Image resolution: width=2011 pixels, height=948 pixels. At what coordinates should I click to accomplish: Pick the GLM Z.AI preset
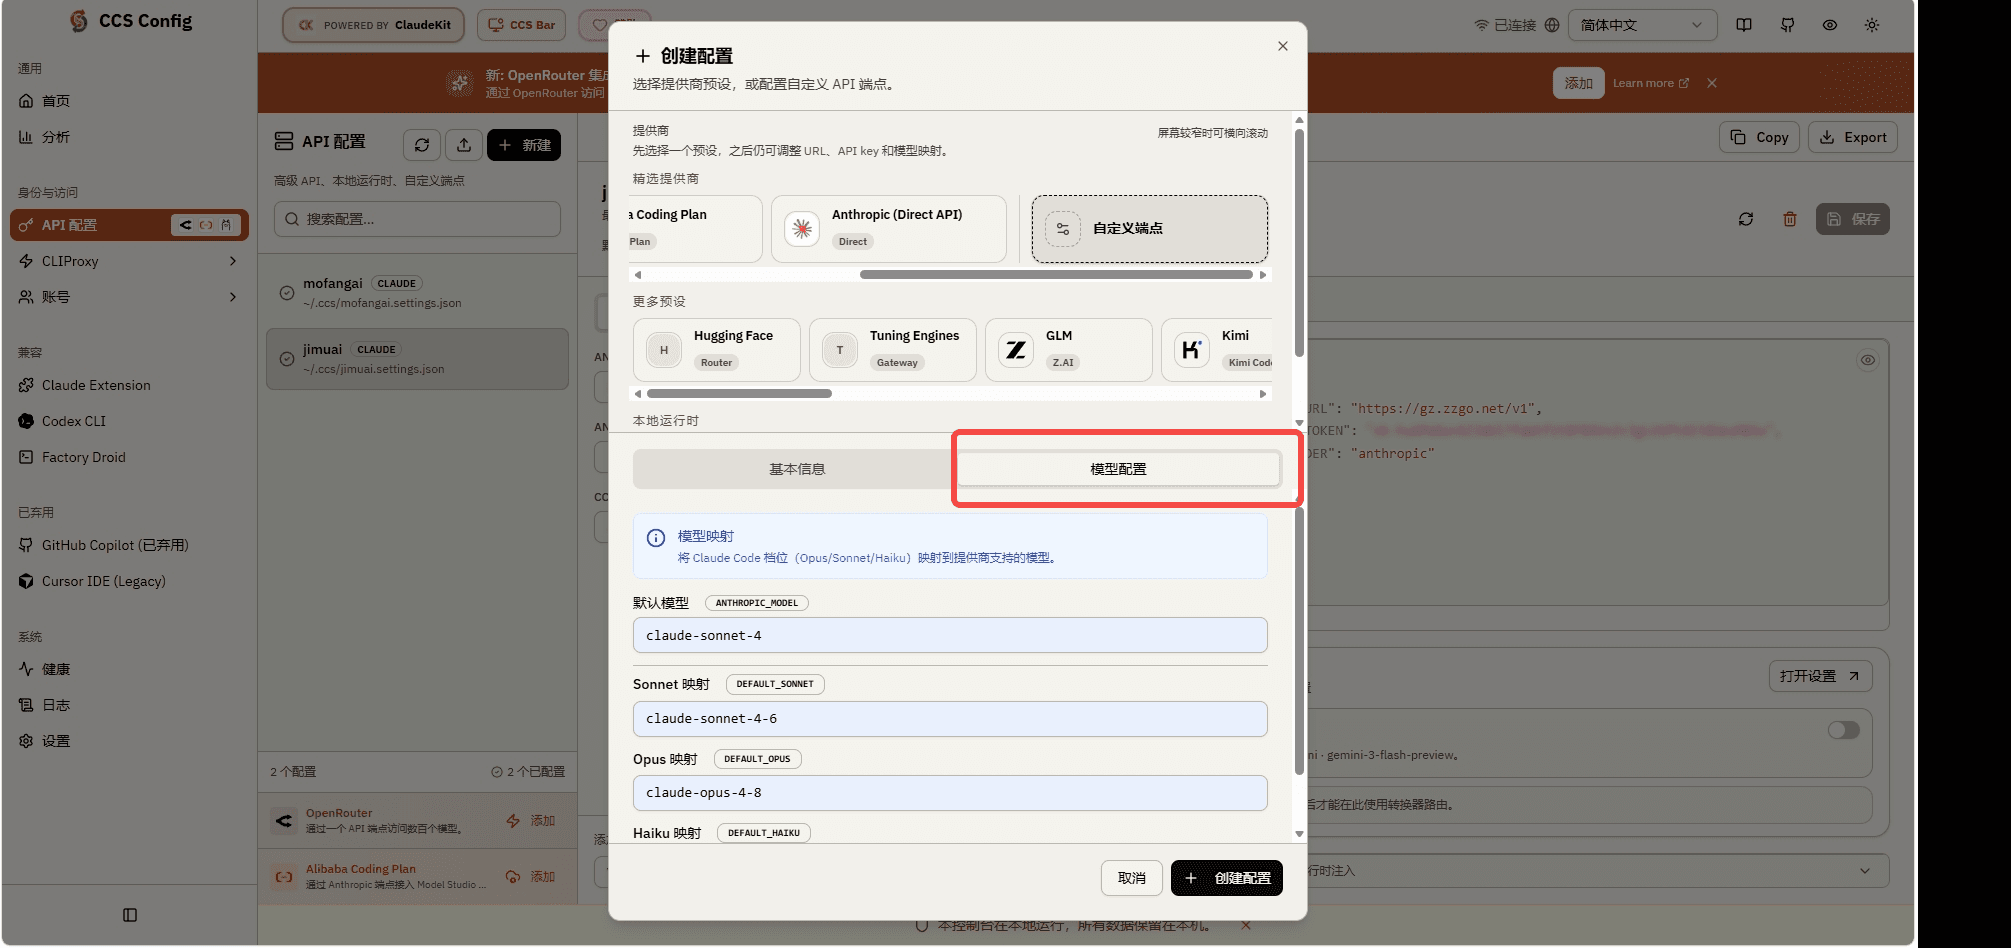coord(1069,349)
